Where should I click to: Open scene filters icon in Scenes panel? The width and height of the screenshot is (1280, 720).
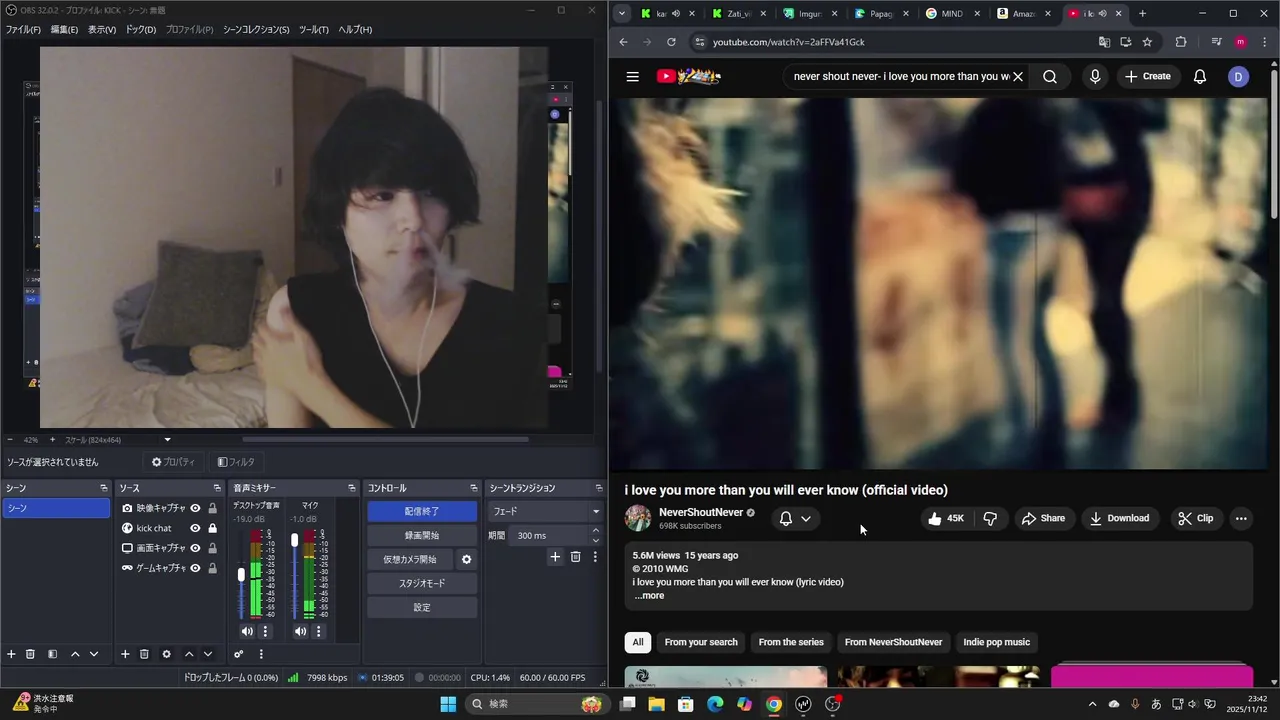point(52,654)
